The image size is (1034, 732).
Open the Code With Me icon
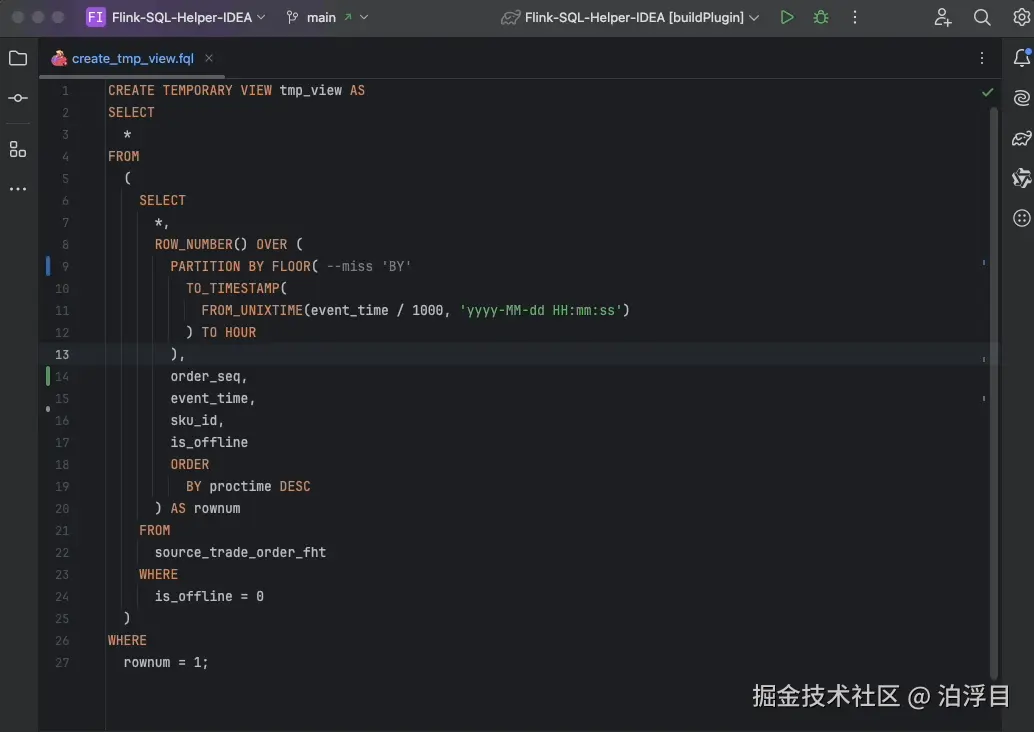(943, 17)
